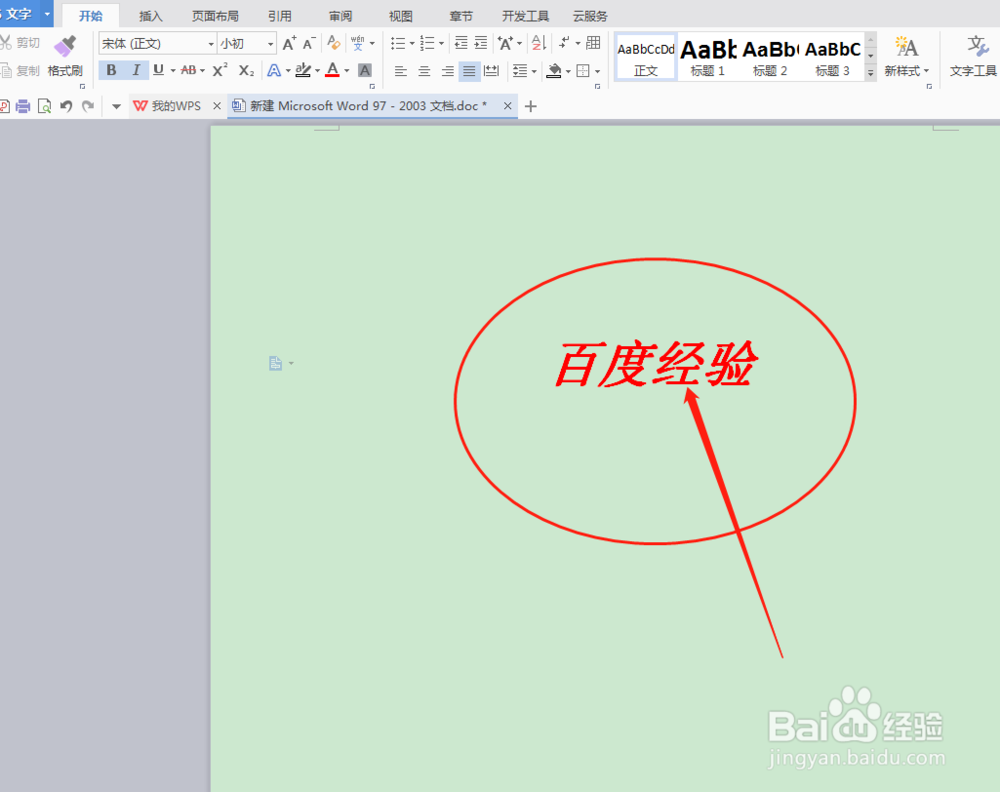Click the clear formatting eraser icon
This screenshot has width=1000, height=792.
point(332,43)
